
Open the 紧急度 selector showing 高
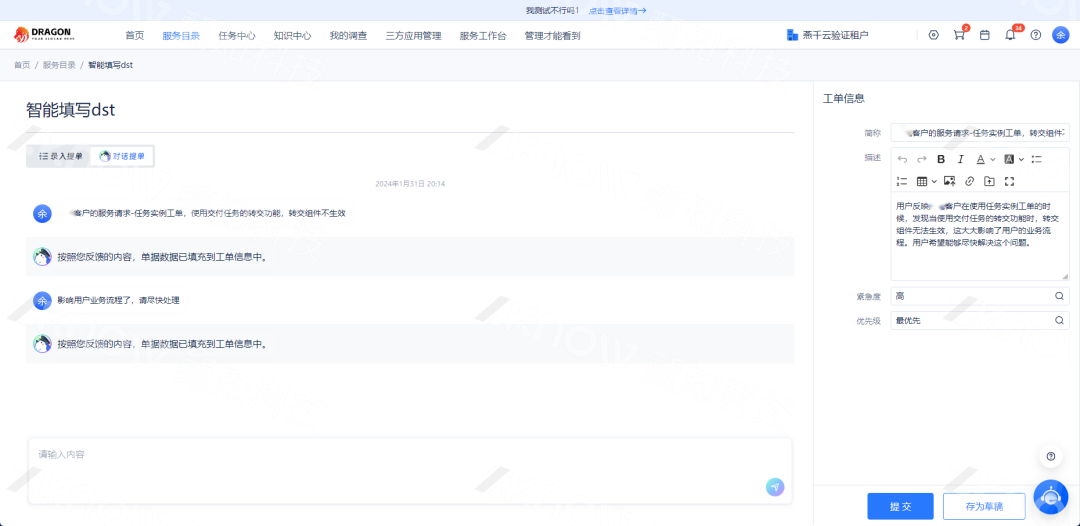pyautogui.click(x=979, y=296)
